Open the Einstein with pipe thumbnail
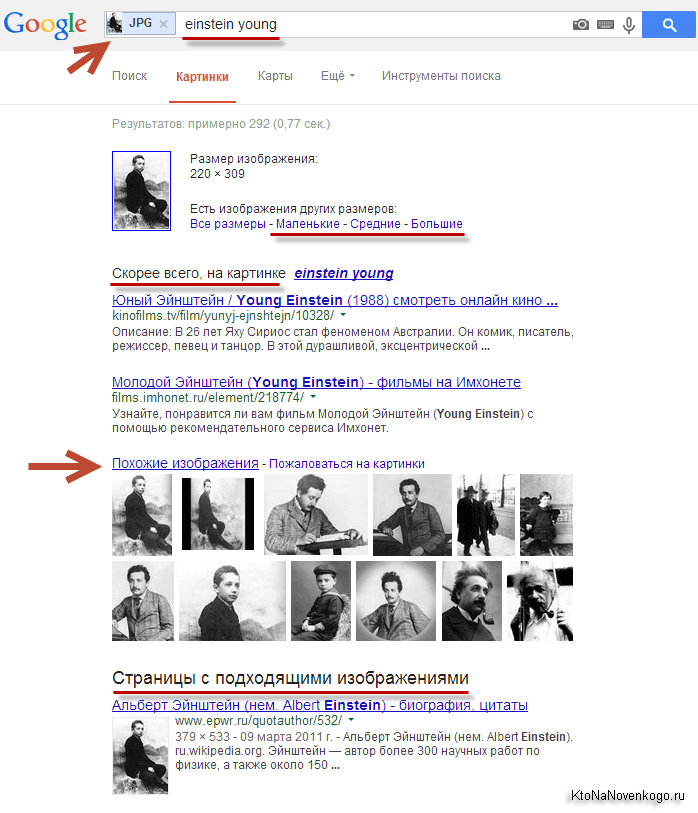The width and height of the screenshot is (698, 813). pyautogui.click(x=539, y=601)
